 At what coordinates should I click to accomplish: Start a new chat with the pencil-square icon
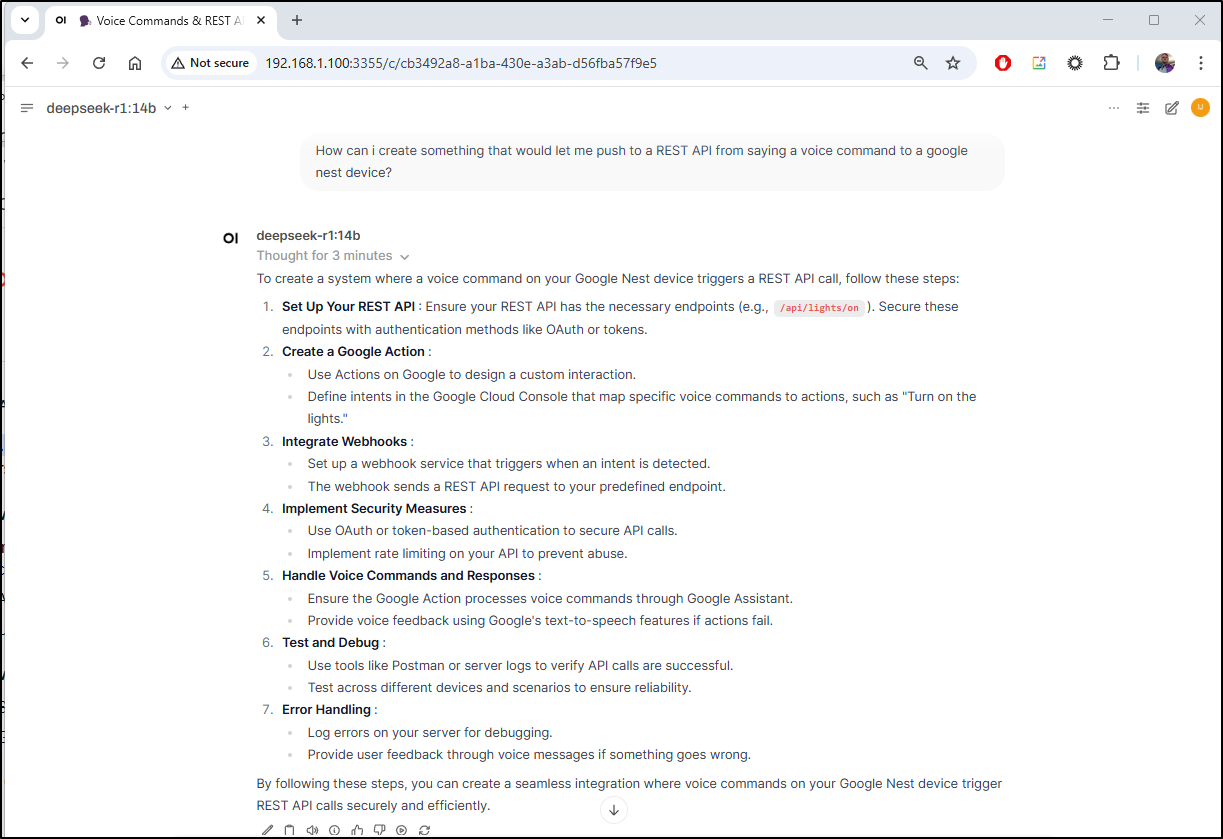(1172, 108)
